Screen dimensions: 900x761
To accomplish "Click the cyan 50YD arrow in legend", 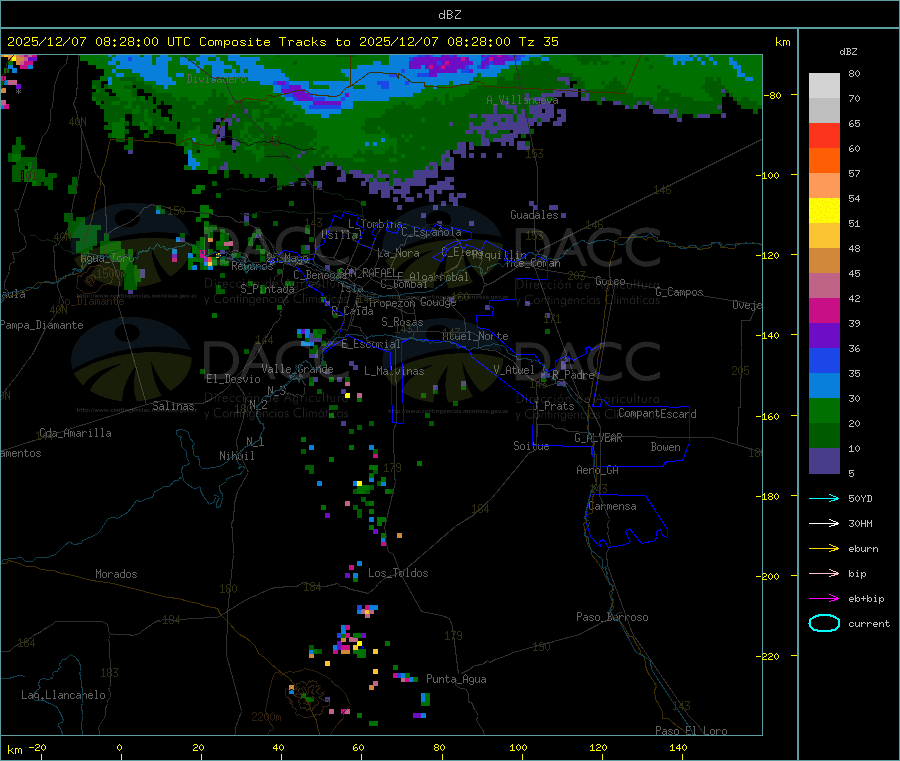I will tap(824, 498).
